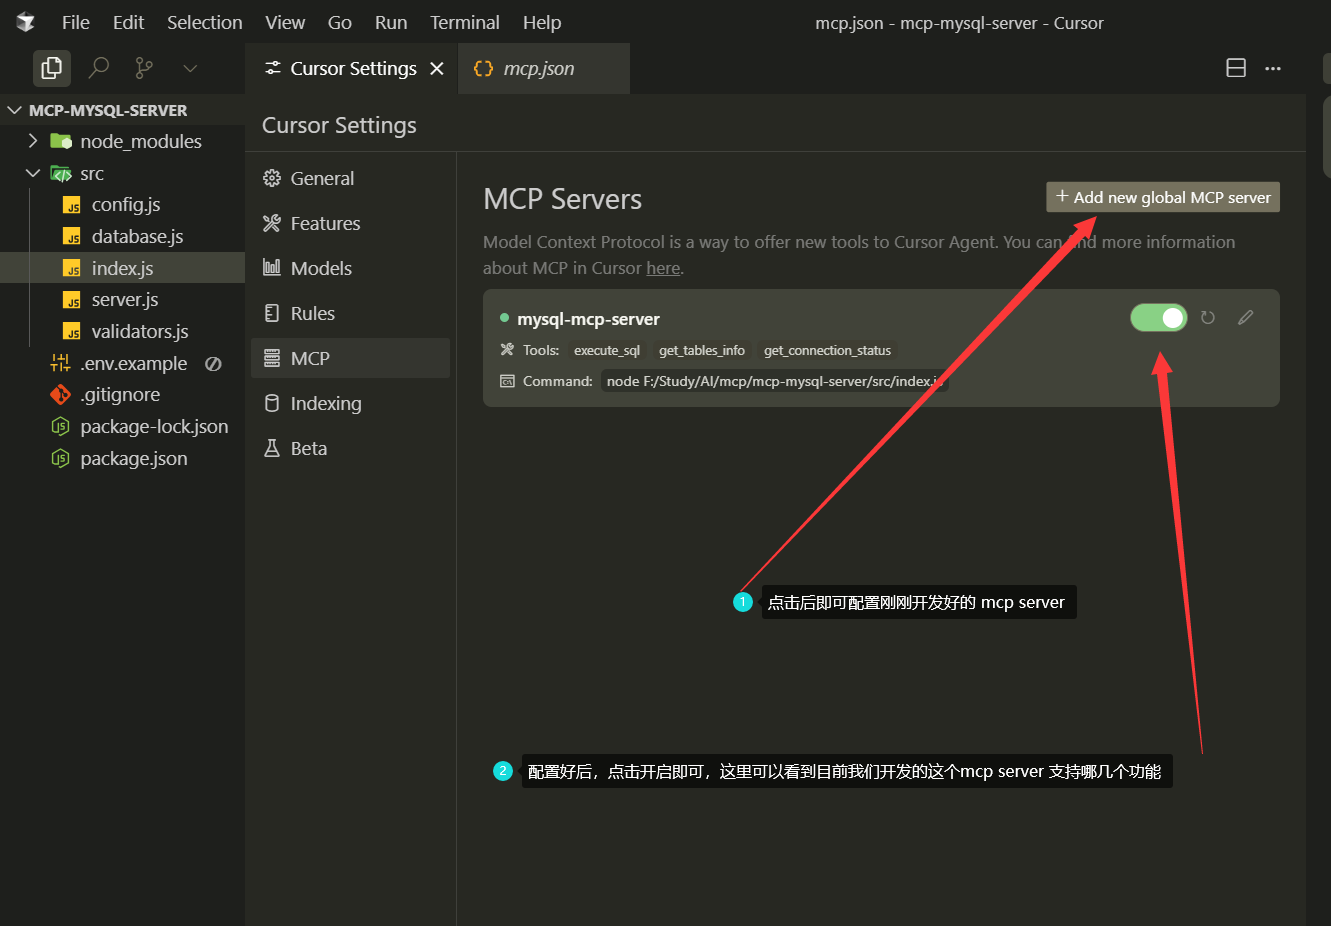Viewport: 1331px width, 926px height.
Task: Expand the node_modules folder
Action: [x=33, y=141]
